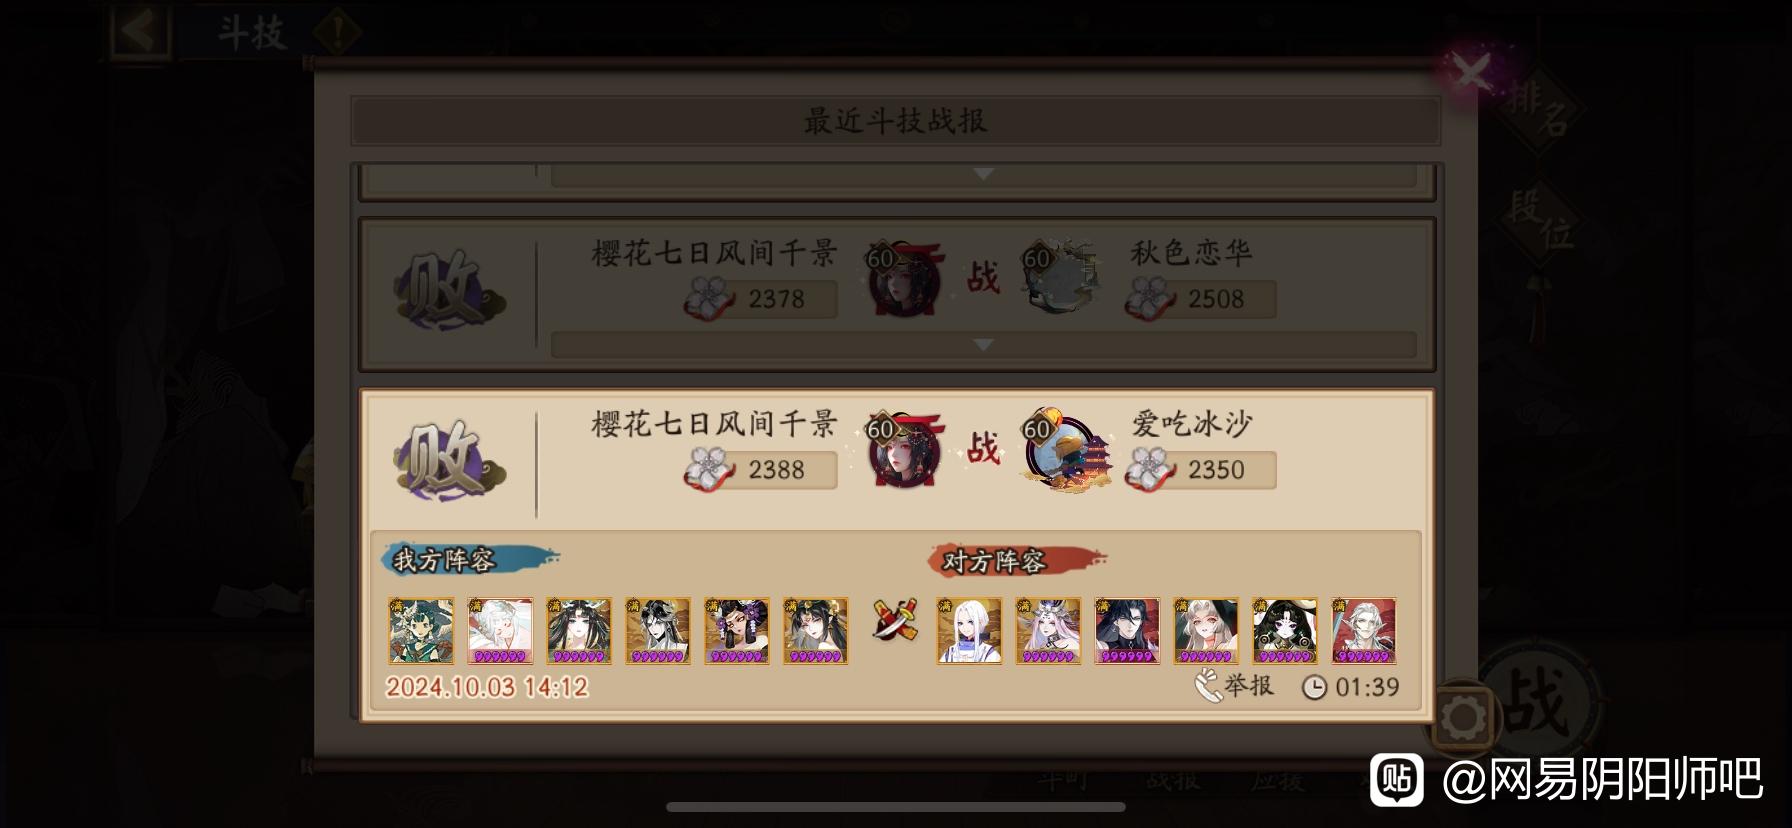Select first shikigami in 我方阵容
The height and width of the screenshot is (828, 1792).
pyautogui.click(x=421, y=631)
